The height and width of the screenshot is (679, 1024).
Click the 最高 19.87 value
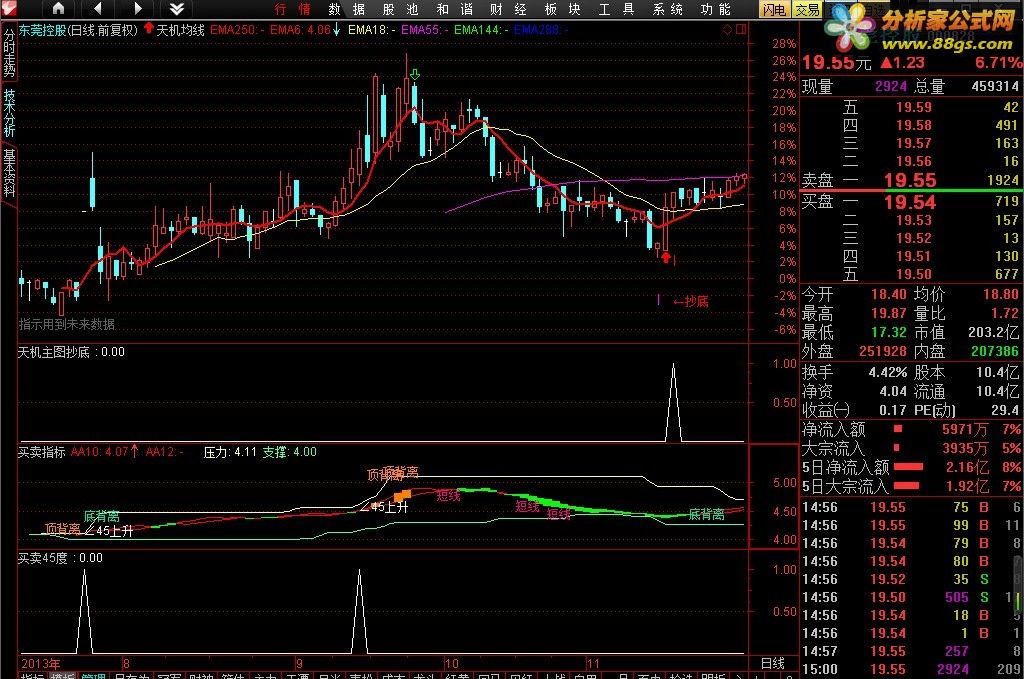tap(889, 313)
